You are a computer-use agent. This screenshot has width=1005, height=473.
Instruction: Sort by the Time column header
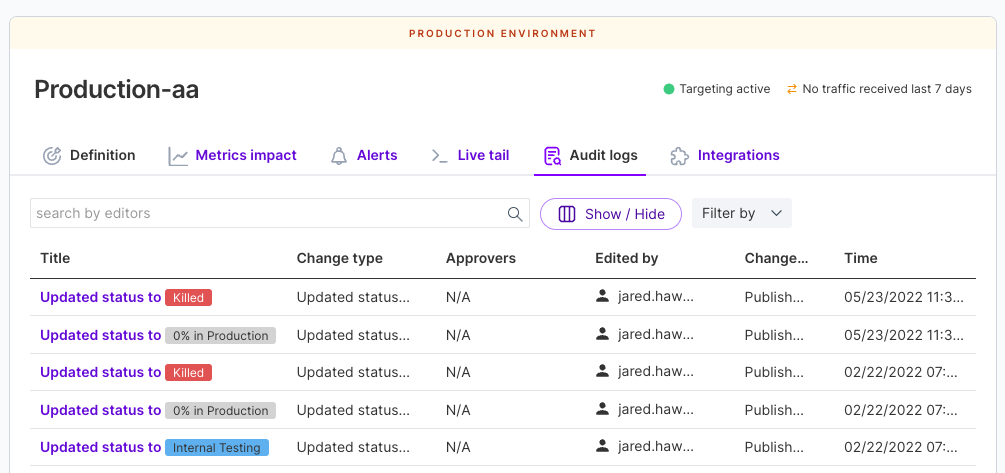point(860,258)
